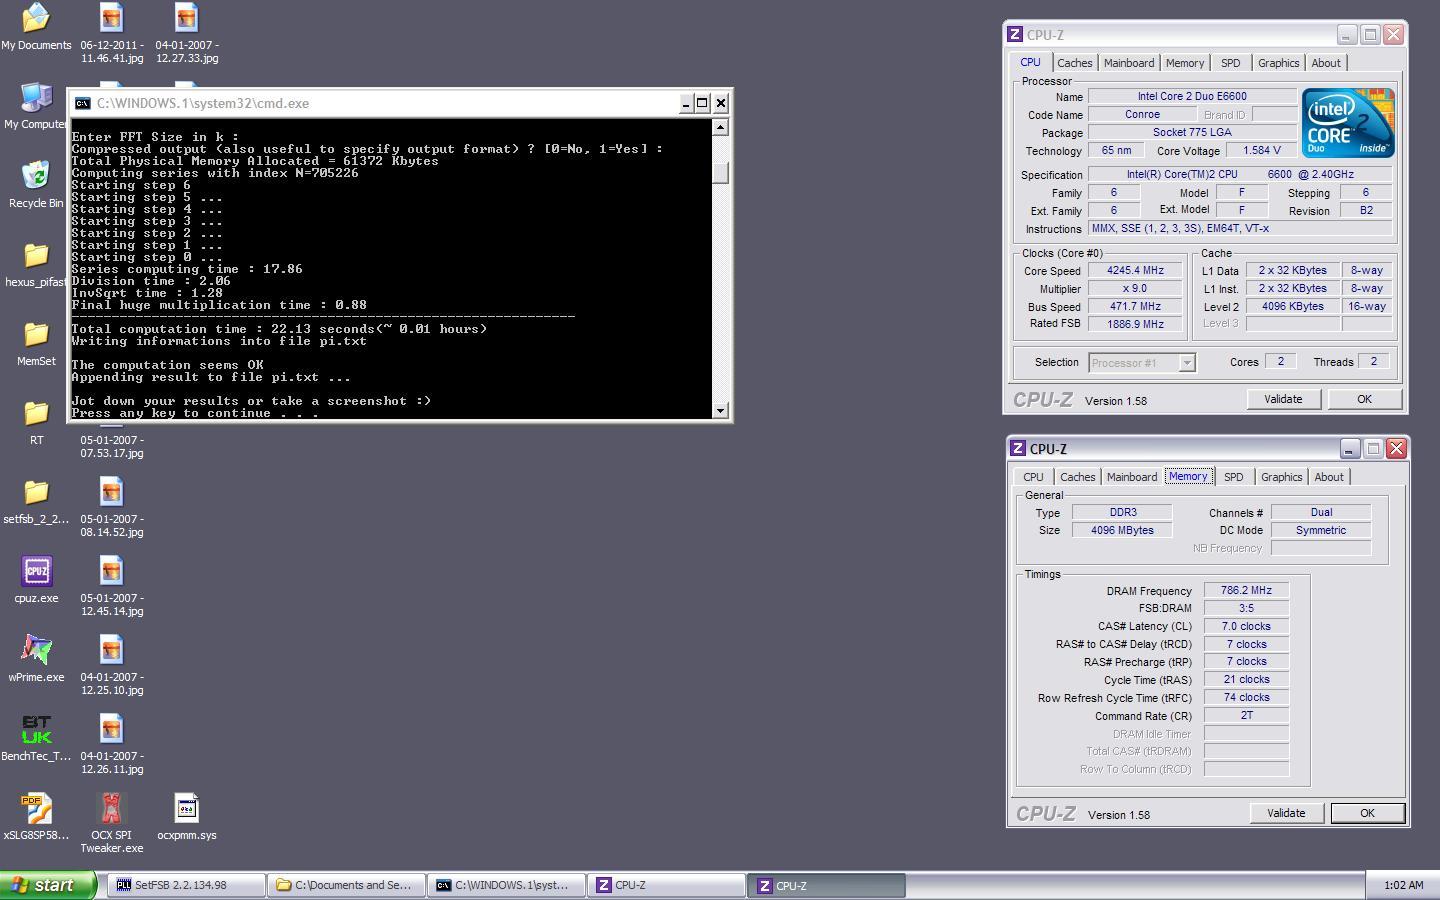Viewport: 1440px width, 900px height.
Task: Open BenchTec_T desktop icon
Action: point(36,738)
